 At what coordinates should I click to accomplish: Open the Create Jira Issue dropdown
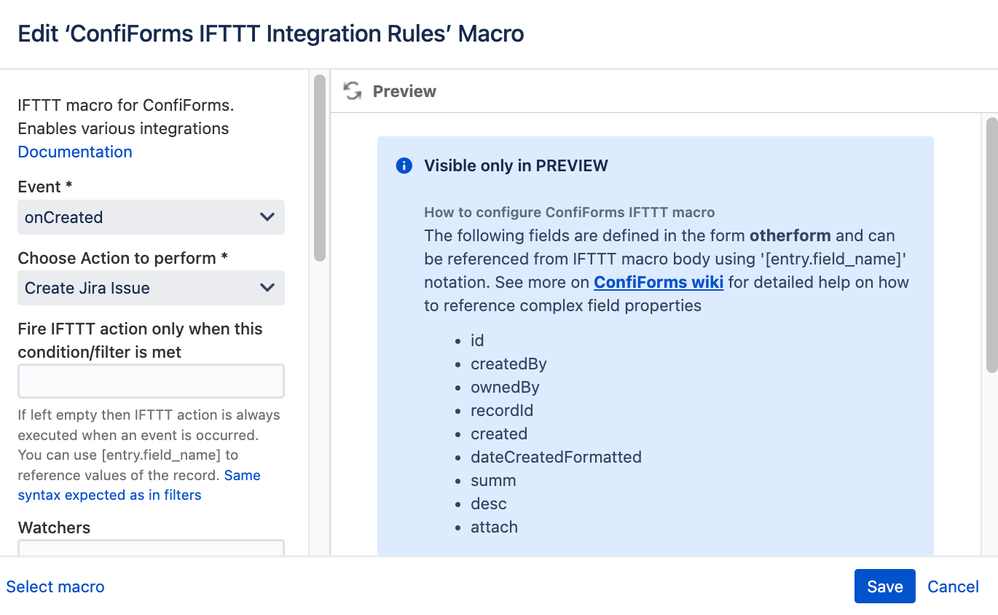(x=151, y=288)
